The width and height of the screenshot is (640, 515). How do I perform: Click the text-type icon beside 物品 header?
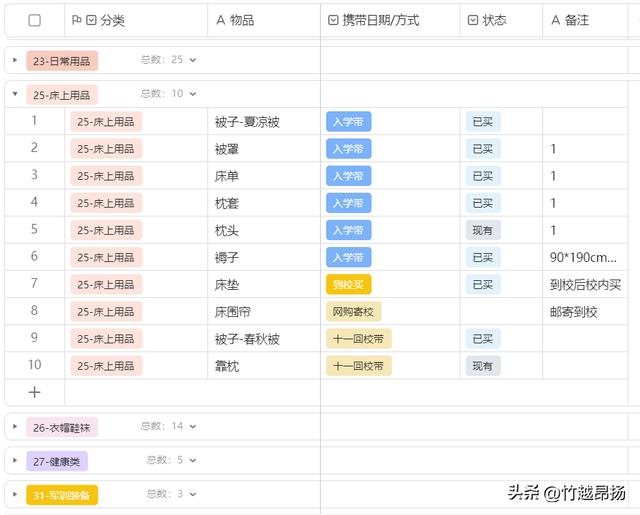click(x=220, y=20)
